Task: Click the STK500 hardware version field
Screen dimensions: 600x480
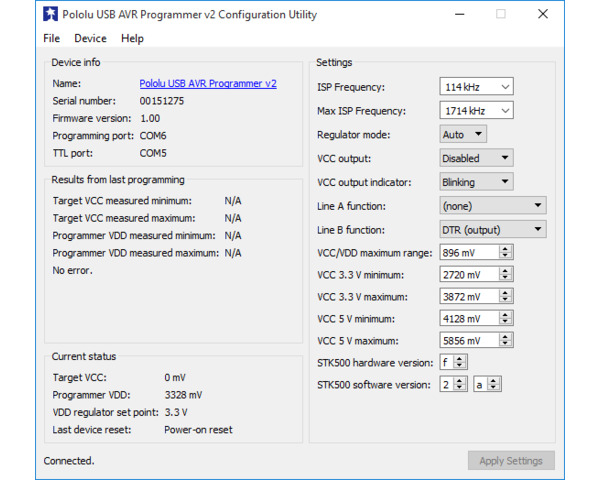Action: (447, 362)
